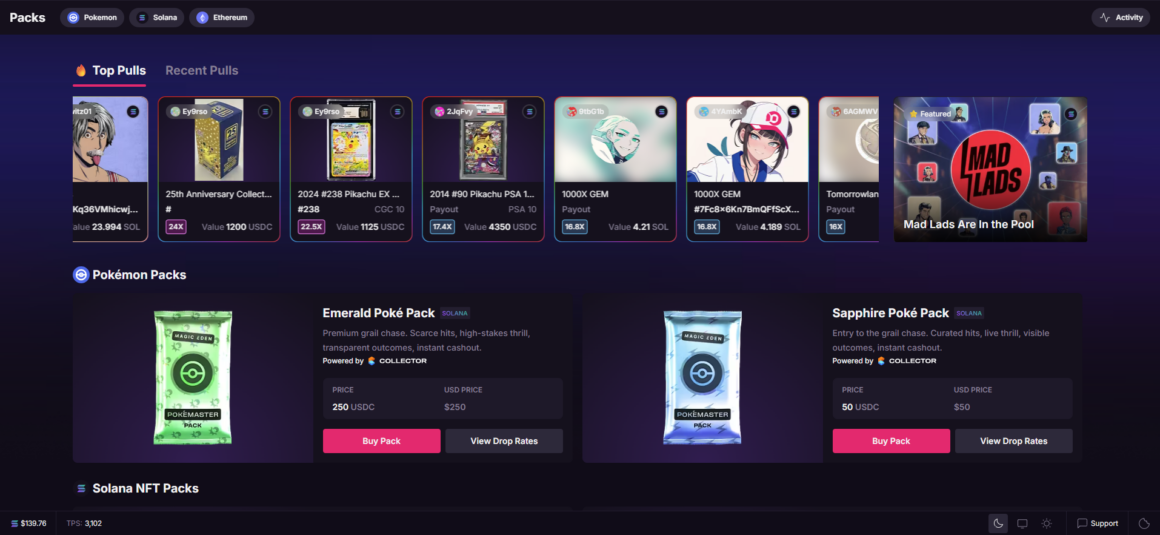Open the Mad Lads featured banner
1160x535 pixels.
991,169
